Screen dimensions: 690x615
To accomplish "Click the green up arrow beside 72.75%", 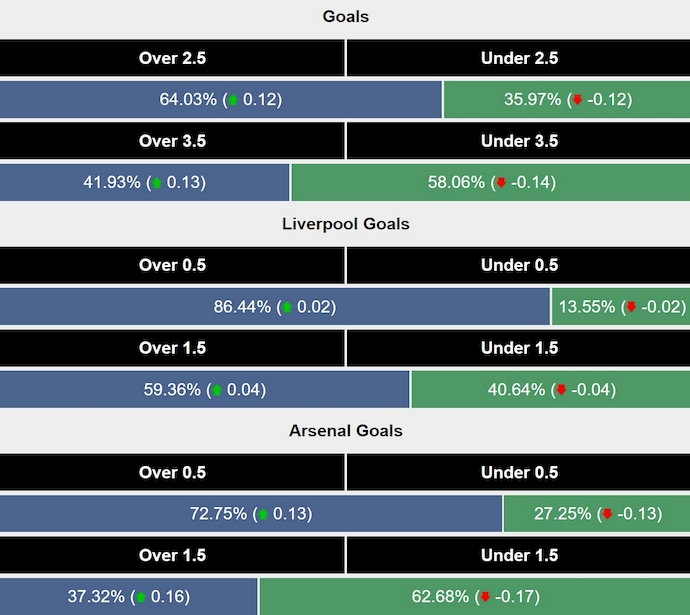I will pos(263,514).
